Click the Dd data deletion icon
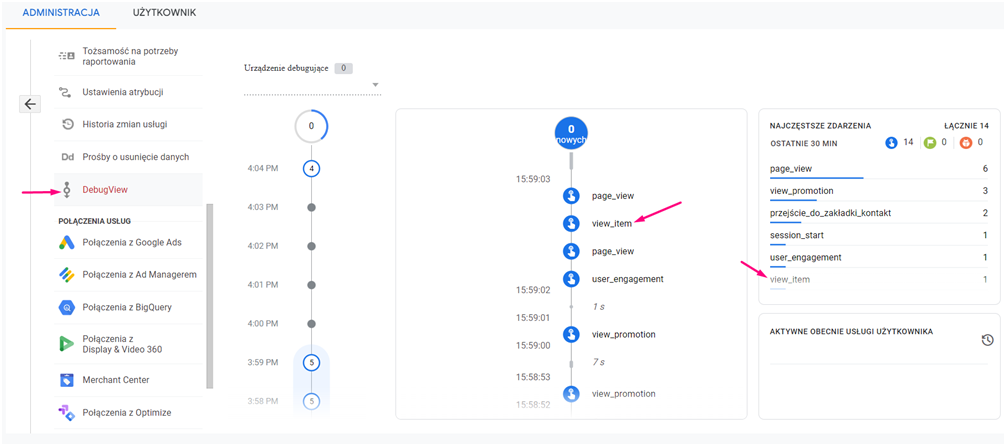Image resolution: width=1006 pixels, height=446 pixels. (67, 157)
